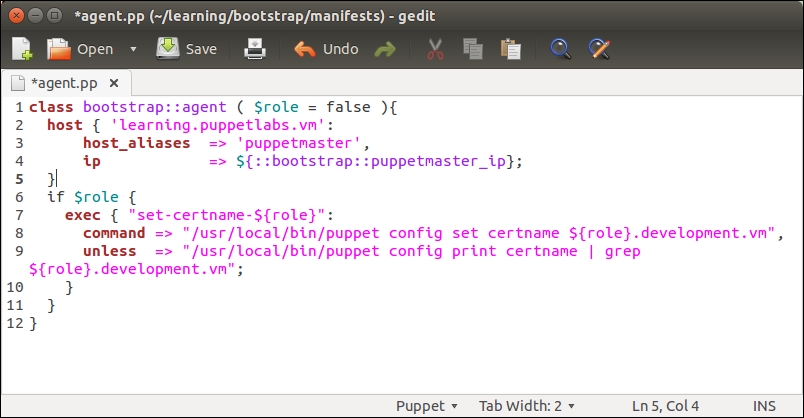This screenshot has height=418, width=804.
Task: Cut selection with the scissors icon
Action: (x=435, y=49)
